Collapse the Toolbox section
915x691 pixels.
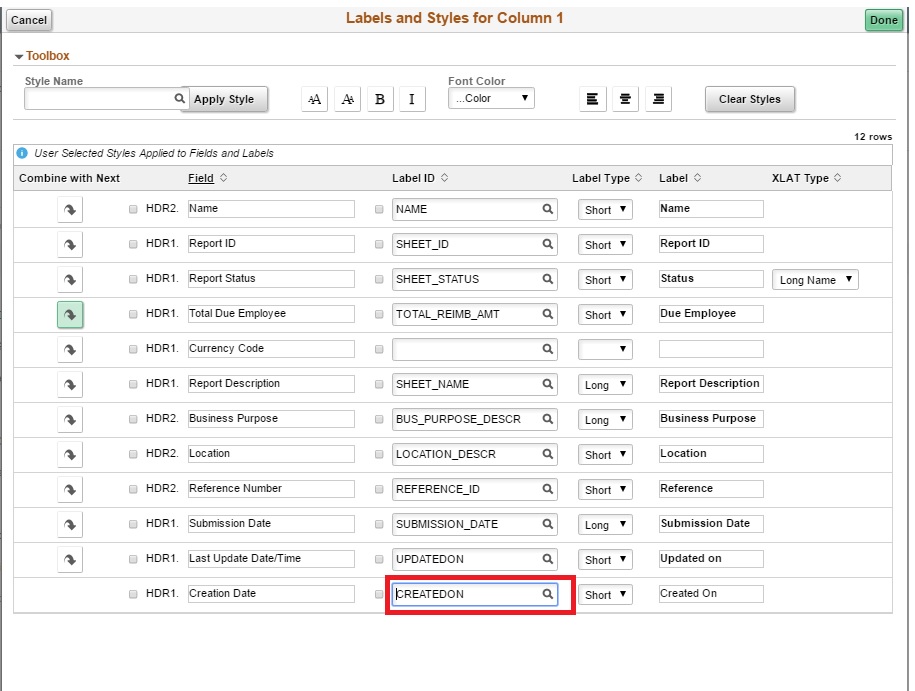(19, 57)
